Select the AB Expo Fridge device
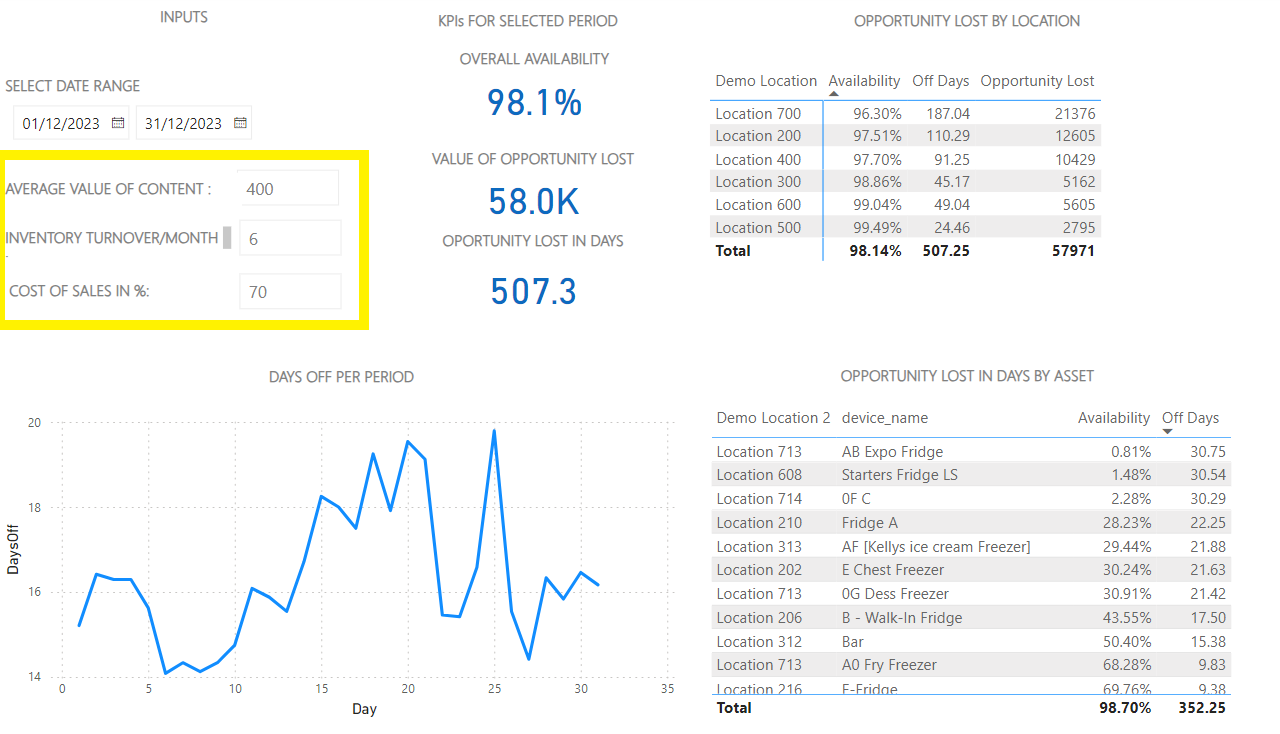Image resolution: width=1280 pixels, height=734 pixels. pyautogui.click(x=892, y=452)
